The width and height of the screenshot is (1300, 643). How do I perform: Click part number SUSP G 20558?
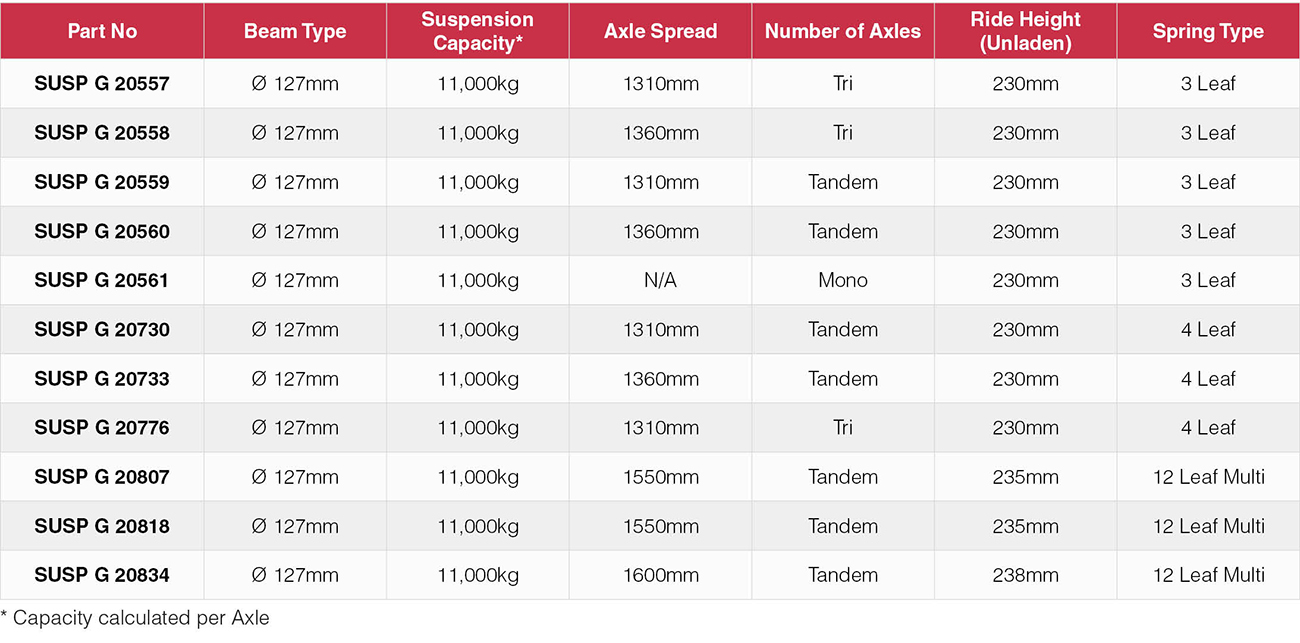coord(102,133)
